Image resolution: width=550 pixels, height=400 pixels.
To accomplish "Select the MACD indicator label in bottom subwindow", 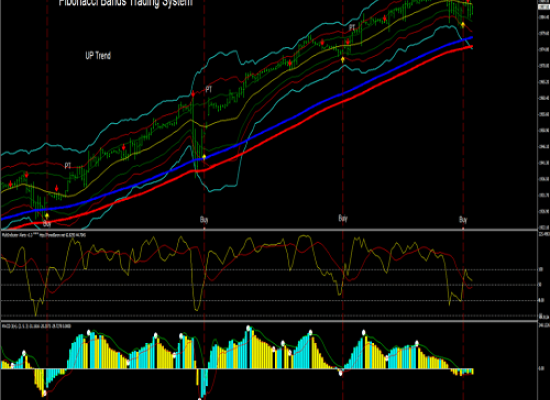I will [36, 326].
